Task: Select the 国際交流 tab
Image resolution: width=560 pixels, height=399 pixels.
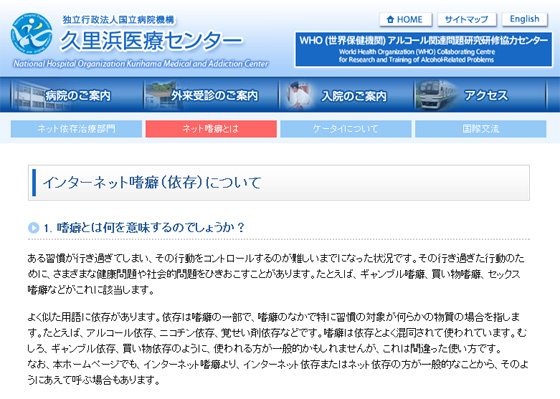Action: click(480, 129)
